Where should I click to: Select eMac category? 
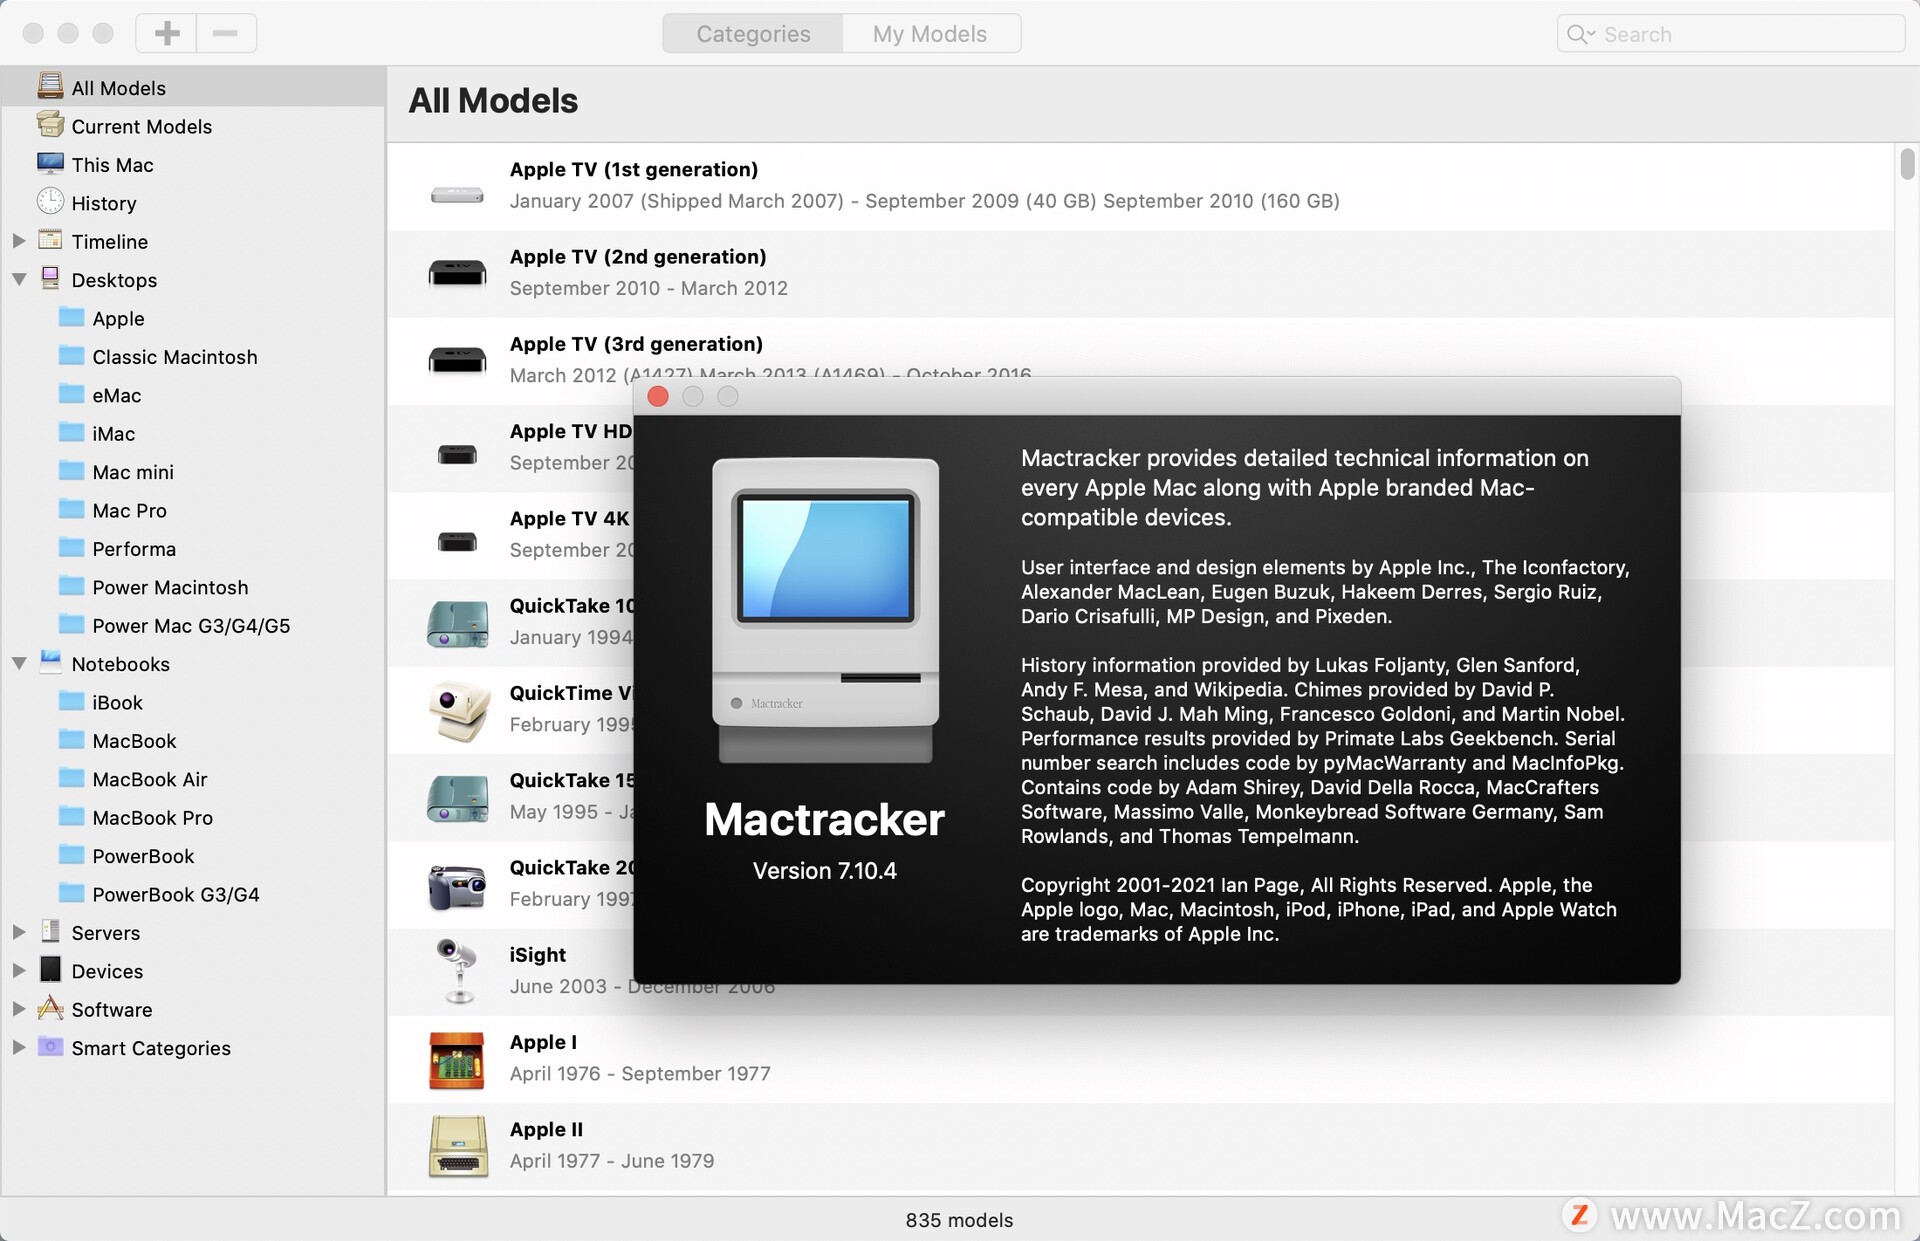[117, 395]
